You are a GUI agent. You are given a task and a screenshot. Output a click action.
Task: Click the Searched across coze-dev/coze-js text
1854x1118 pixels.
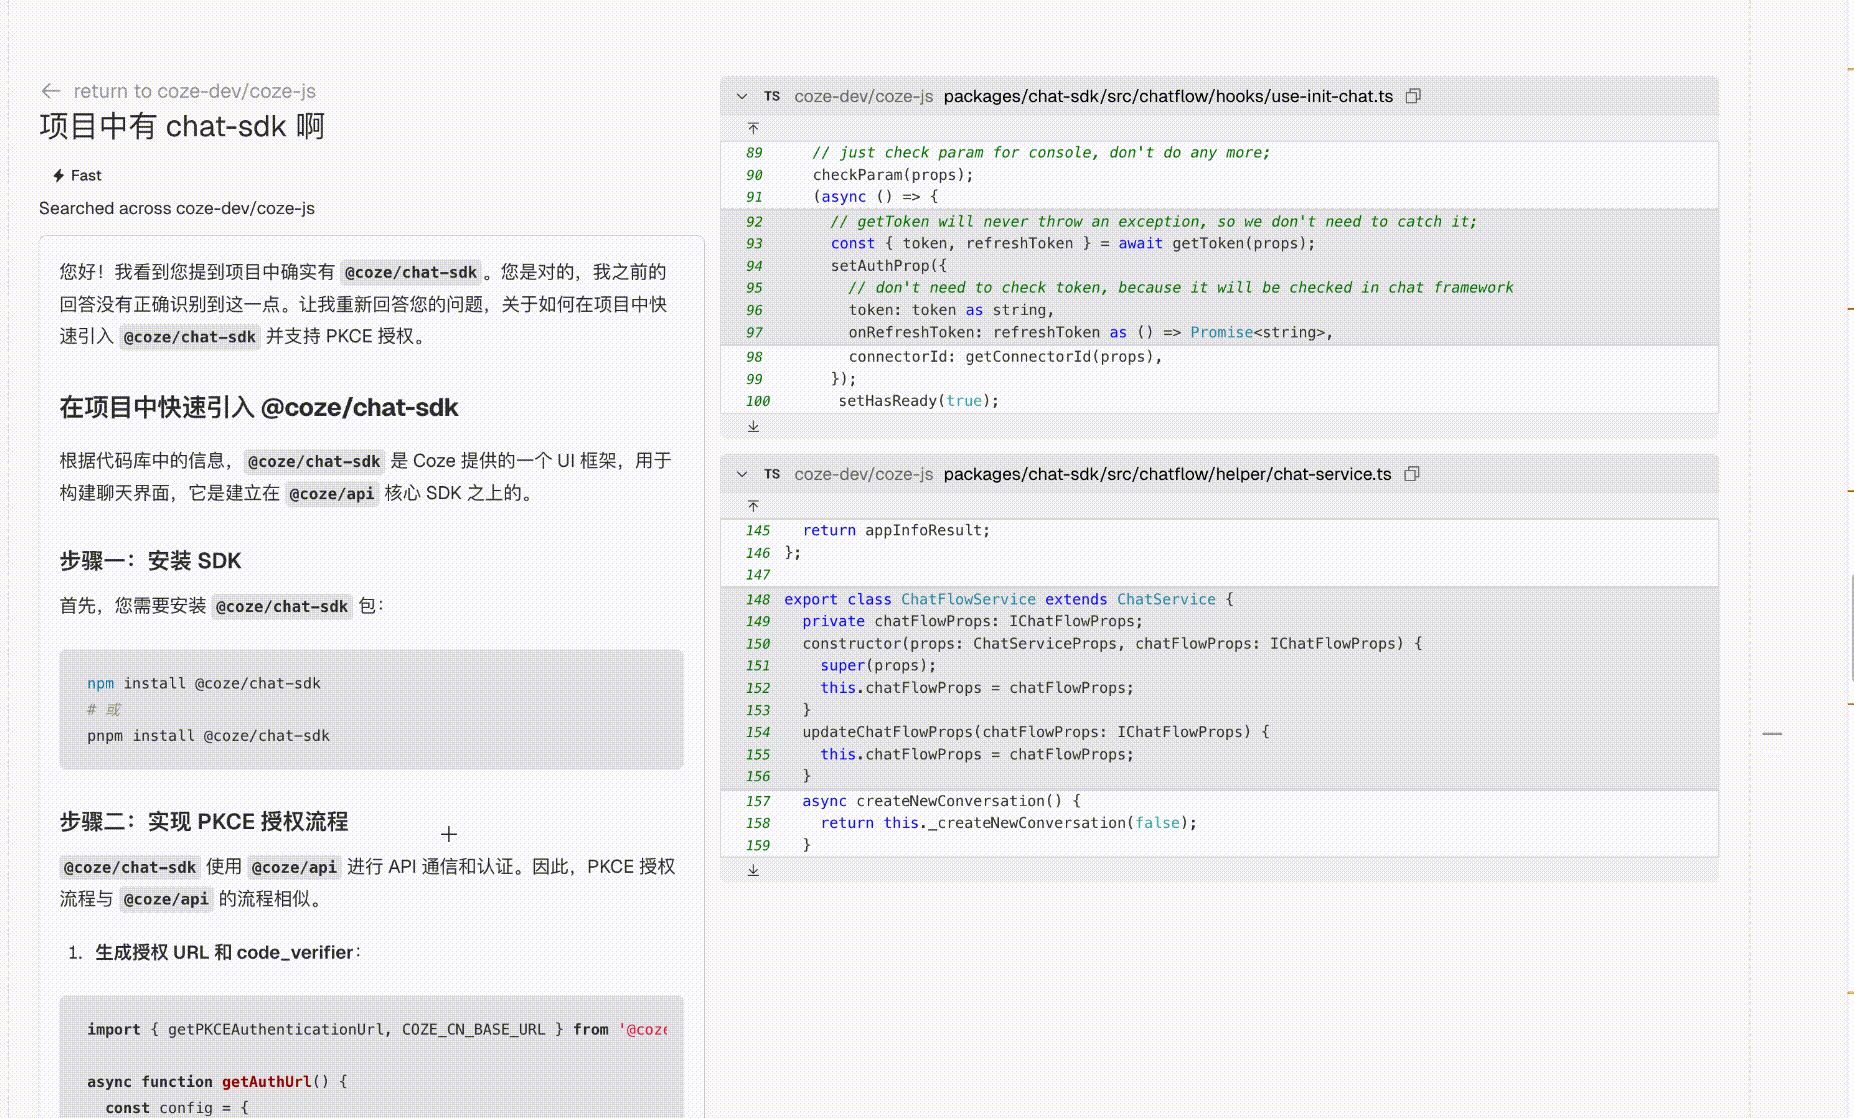pyautogui.click(x=177, y=209)
